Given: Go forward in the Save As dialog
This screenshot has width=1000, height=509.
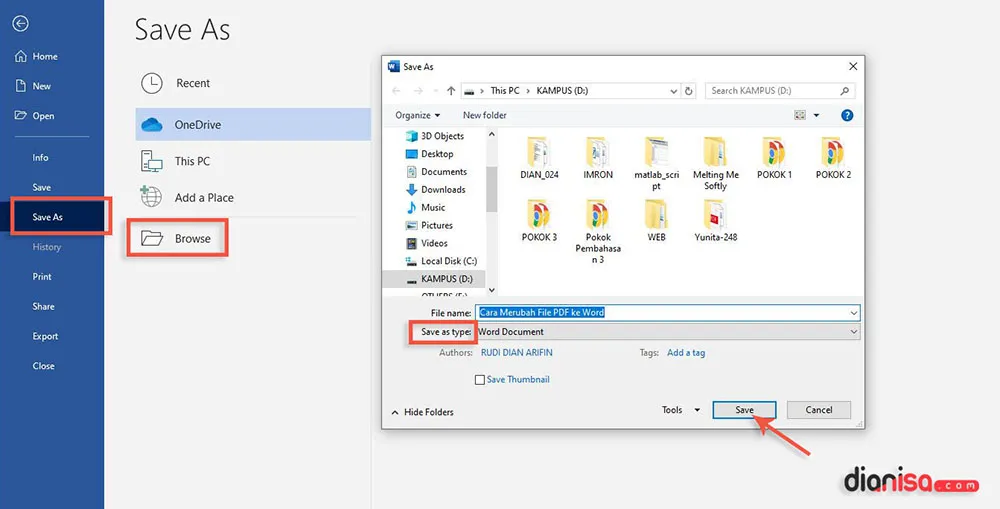Looking at the screenshot, I should pos(418,91).
